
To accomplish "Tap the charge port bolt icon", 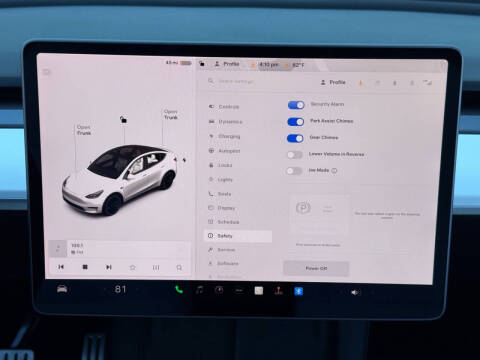I will coord(184,160).
